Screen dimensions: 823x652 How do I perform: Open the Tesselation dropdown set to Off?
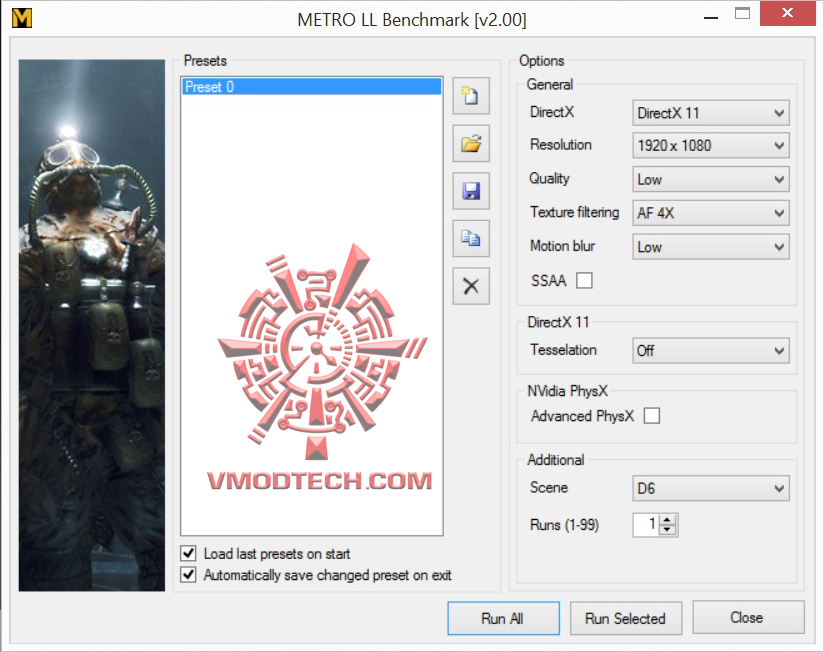click(711, 351)
